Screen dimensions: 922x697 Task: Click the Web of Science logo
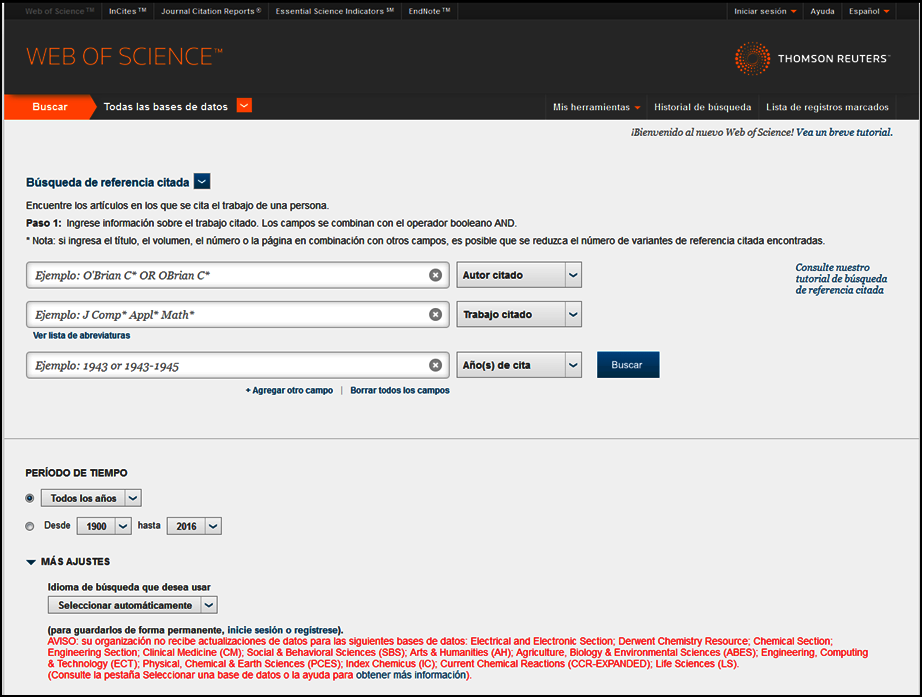(124, 56)
